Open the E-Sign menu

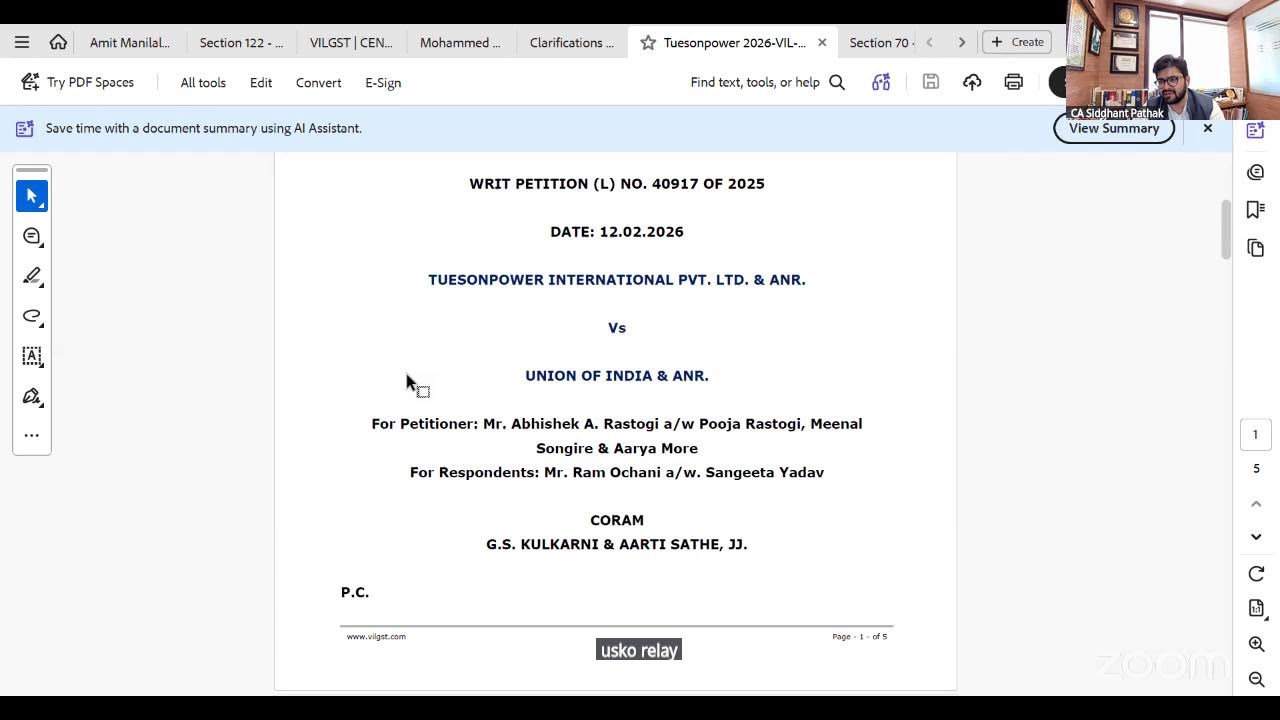(383, 83)
